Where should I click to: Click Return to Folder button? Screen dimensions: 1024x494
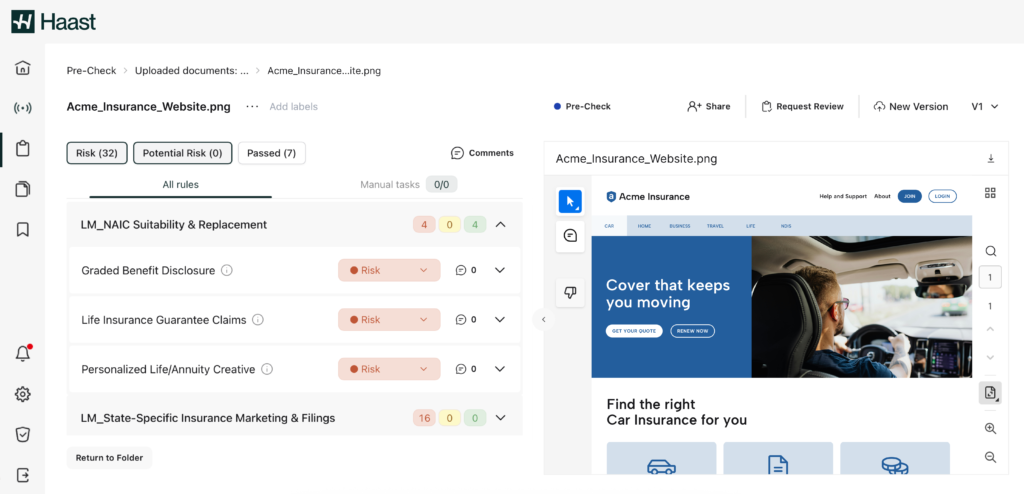[109, 457]
